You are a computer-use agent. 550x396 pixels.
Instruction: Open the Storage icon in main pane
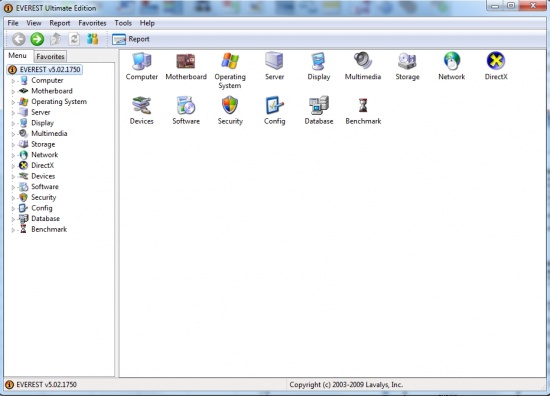coord(407,61)
